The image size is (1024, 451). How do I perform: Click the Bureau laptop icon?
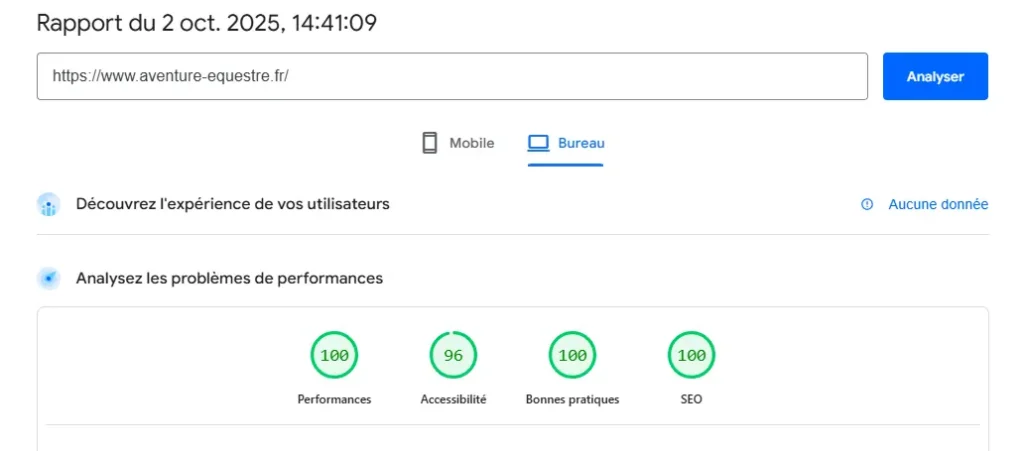coord(539,143)
